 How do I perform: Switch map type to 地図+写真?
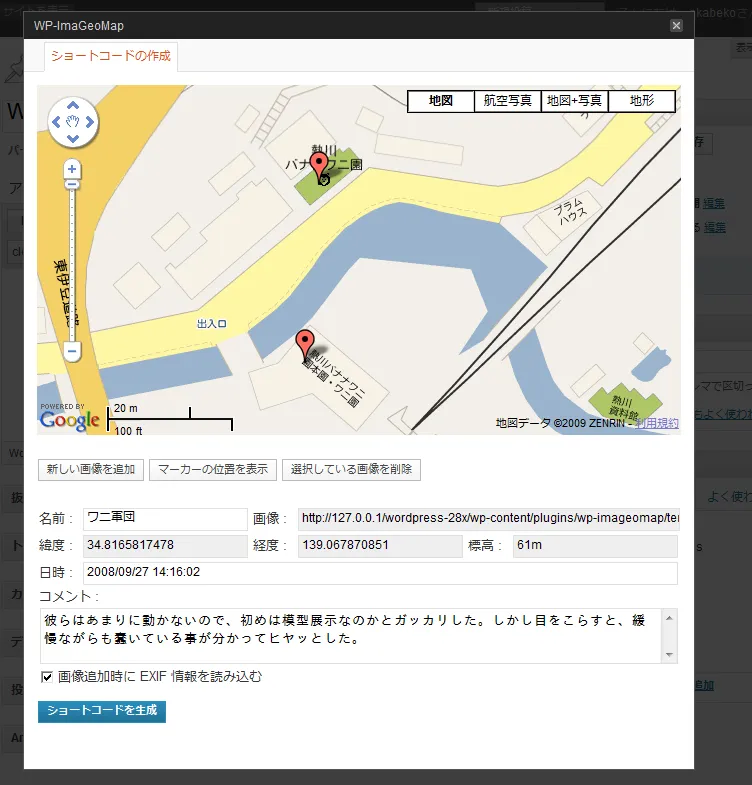coord(575,101)
